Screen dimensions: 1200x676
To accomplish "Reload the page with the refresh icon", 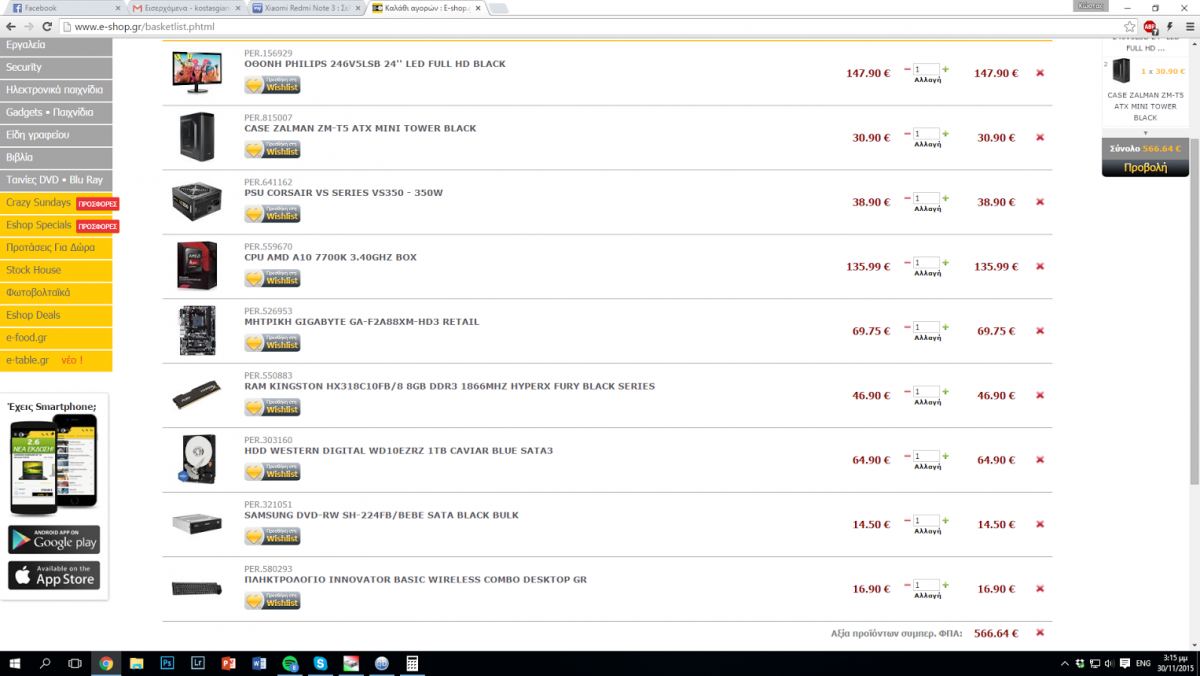I will (x=47, y=27).
